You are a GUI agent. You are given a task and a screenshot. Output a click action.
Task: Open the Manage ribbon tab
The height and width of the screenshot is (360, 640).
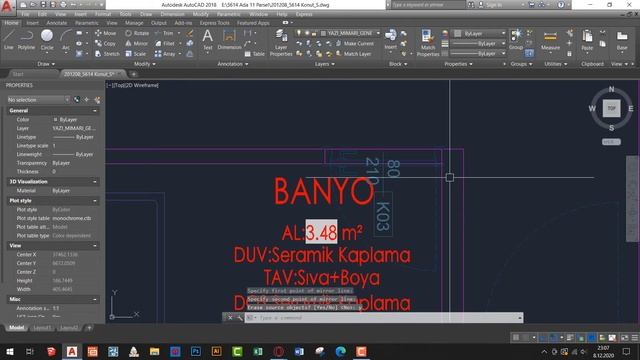(x=134, y=23)
